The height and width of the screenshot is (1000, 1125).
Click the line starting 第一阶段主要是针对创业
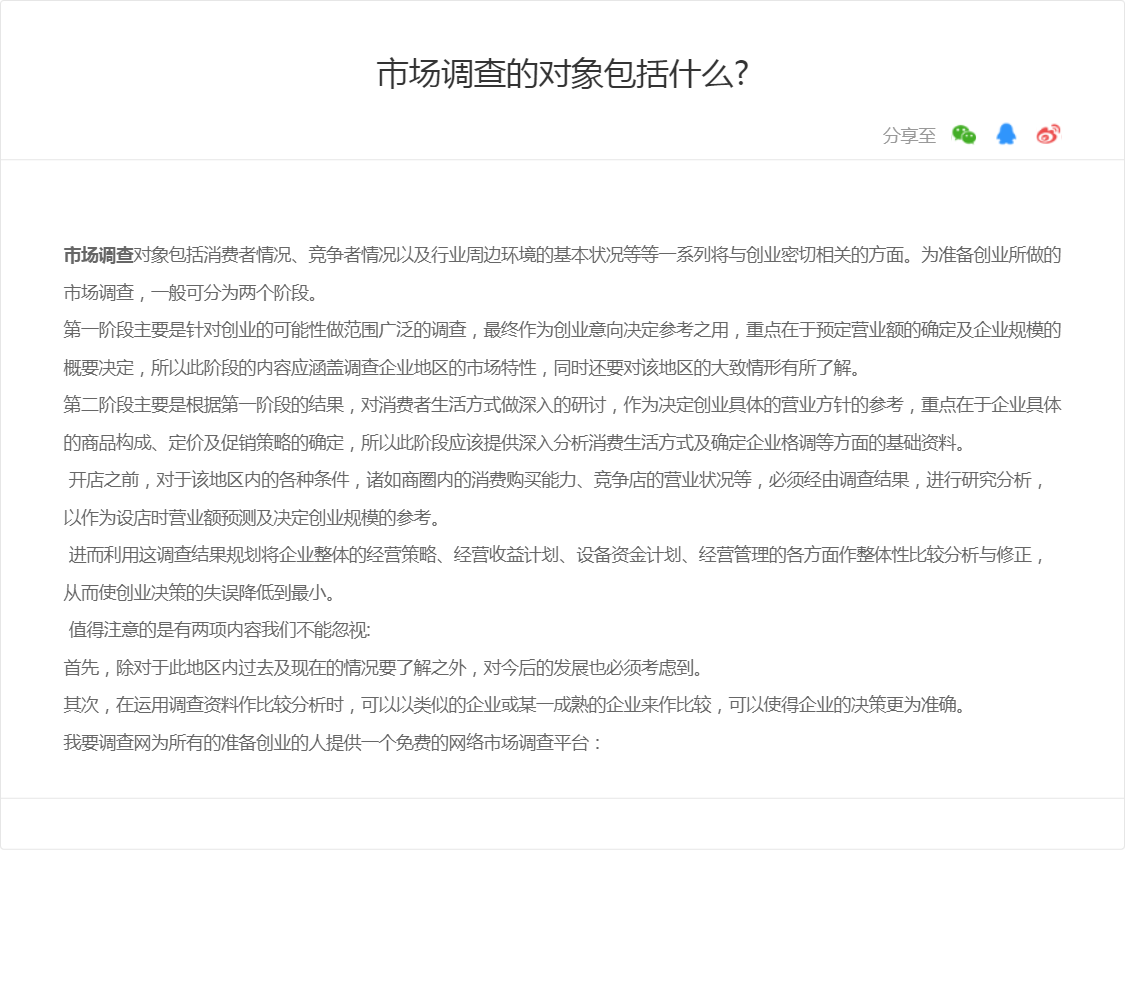(x=562, y=330)
